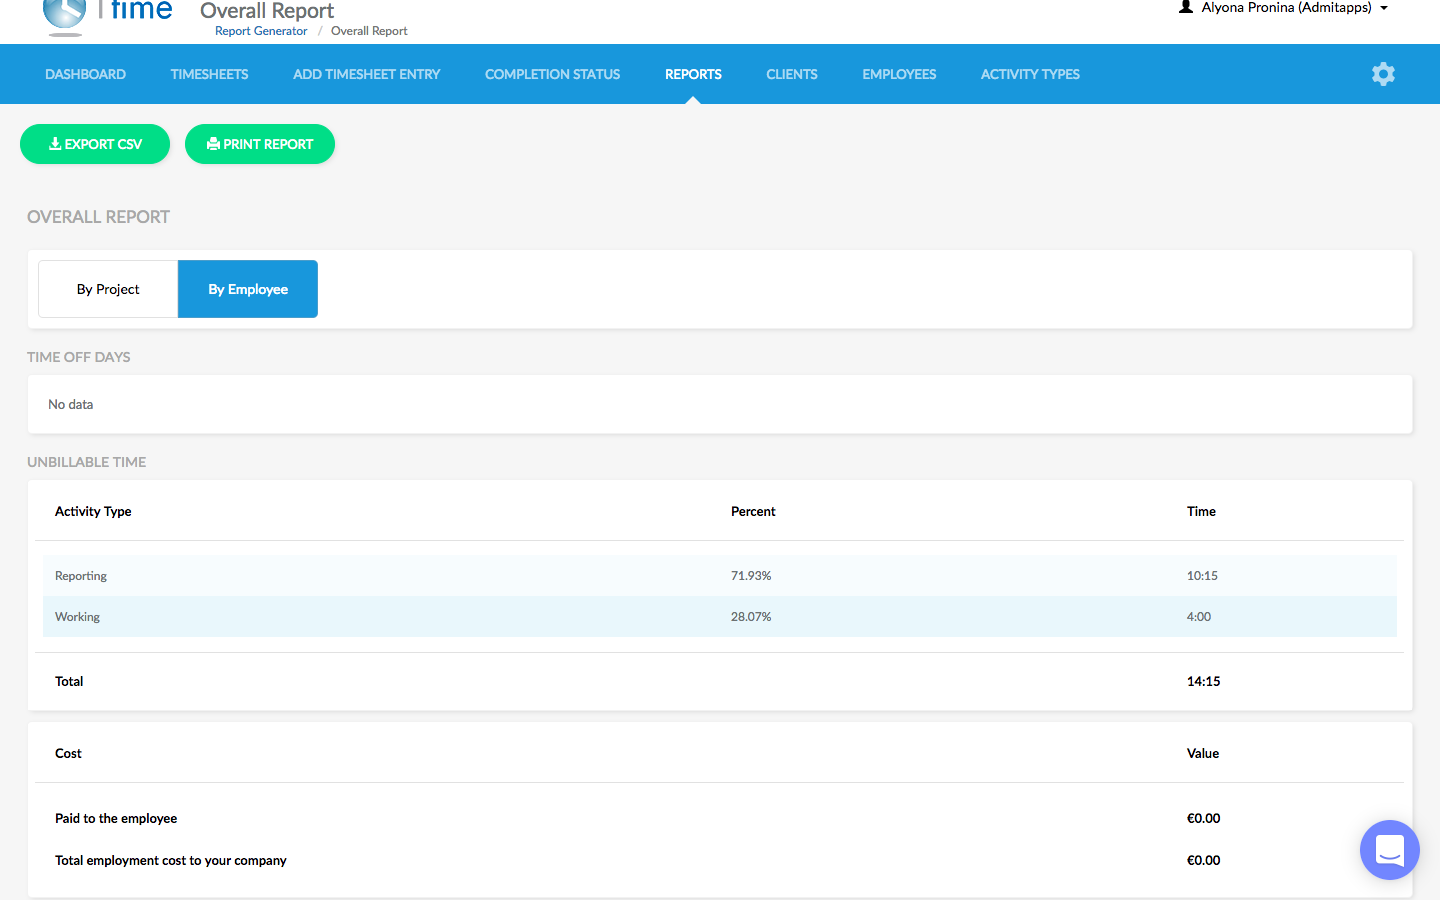Image resolution: width=1440 pixels, height=900 pixels.
Task: Open Add Timesheet Entry
Action: [x=366, y=74]
